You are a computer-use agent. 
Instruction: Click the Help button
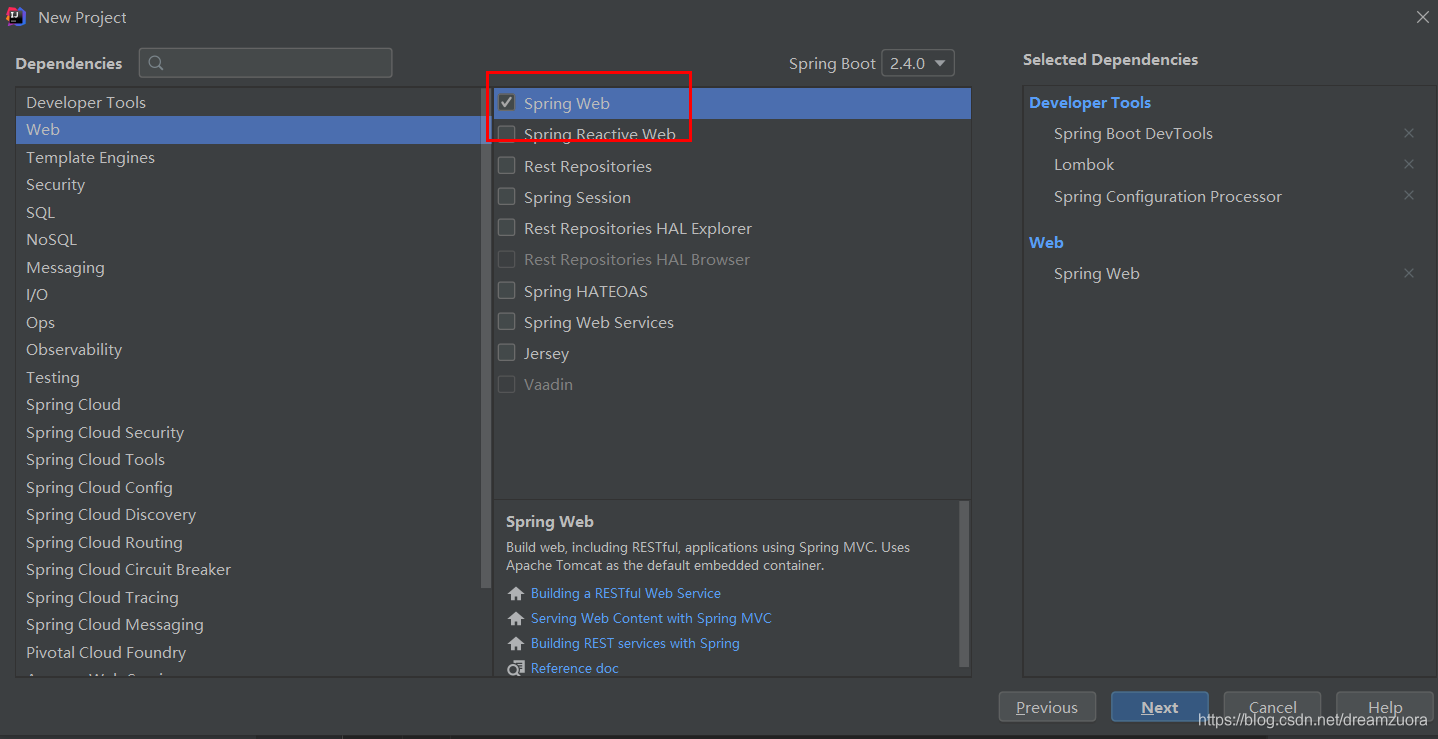(1385, 707)
